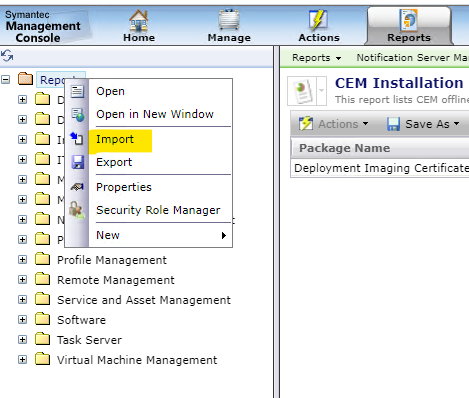Open dropdown arrow beside report icon
This screenshot has height=398, width=469.
tap(322, 91)
